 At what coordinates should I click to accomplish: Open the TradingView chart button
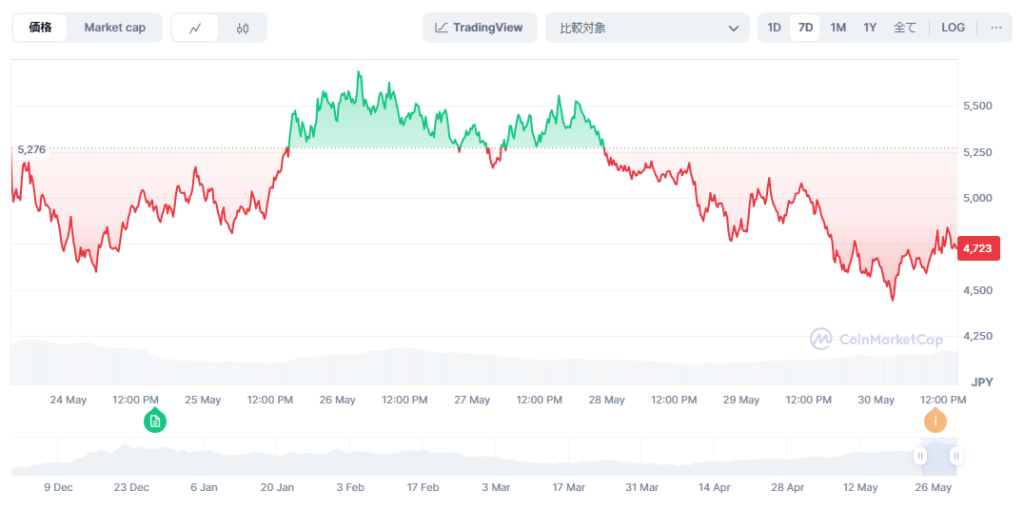click(x=479, y=28)
